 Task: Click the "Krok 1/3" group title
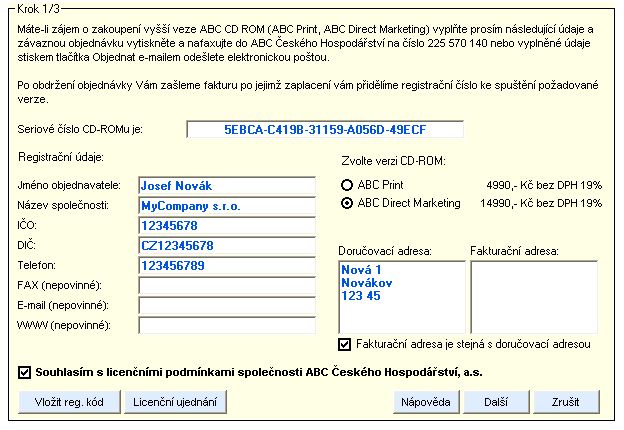[38, 9]
